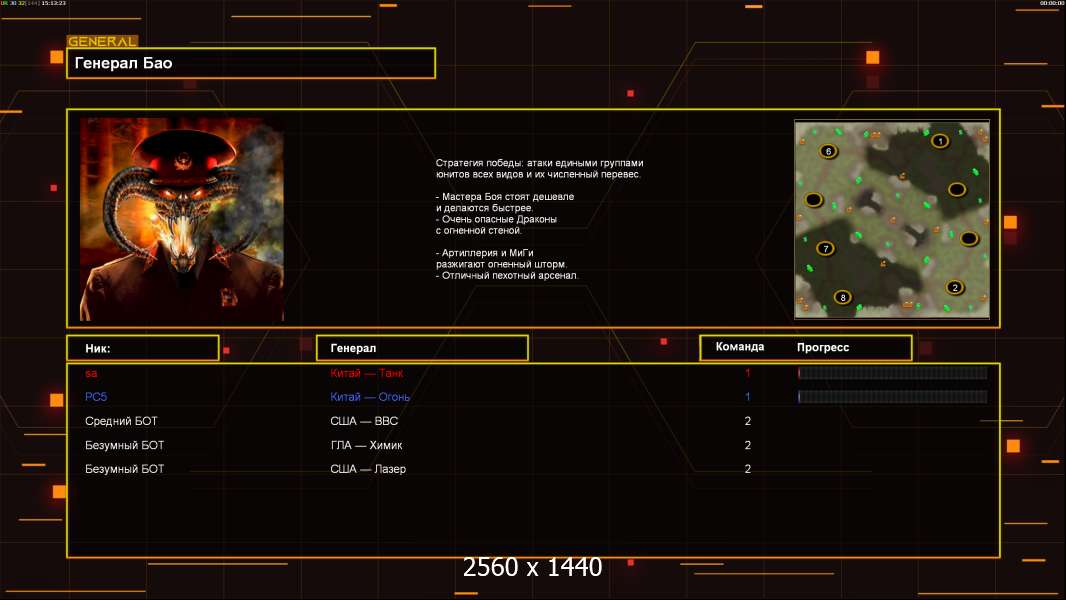Click start position marker 2 on minimap
This screenshot has height=600, width=1066.
[x=954, y=288]
